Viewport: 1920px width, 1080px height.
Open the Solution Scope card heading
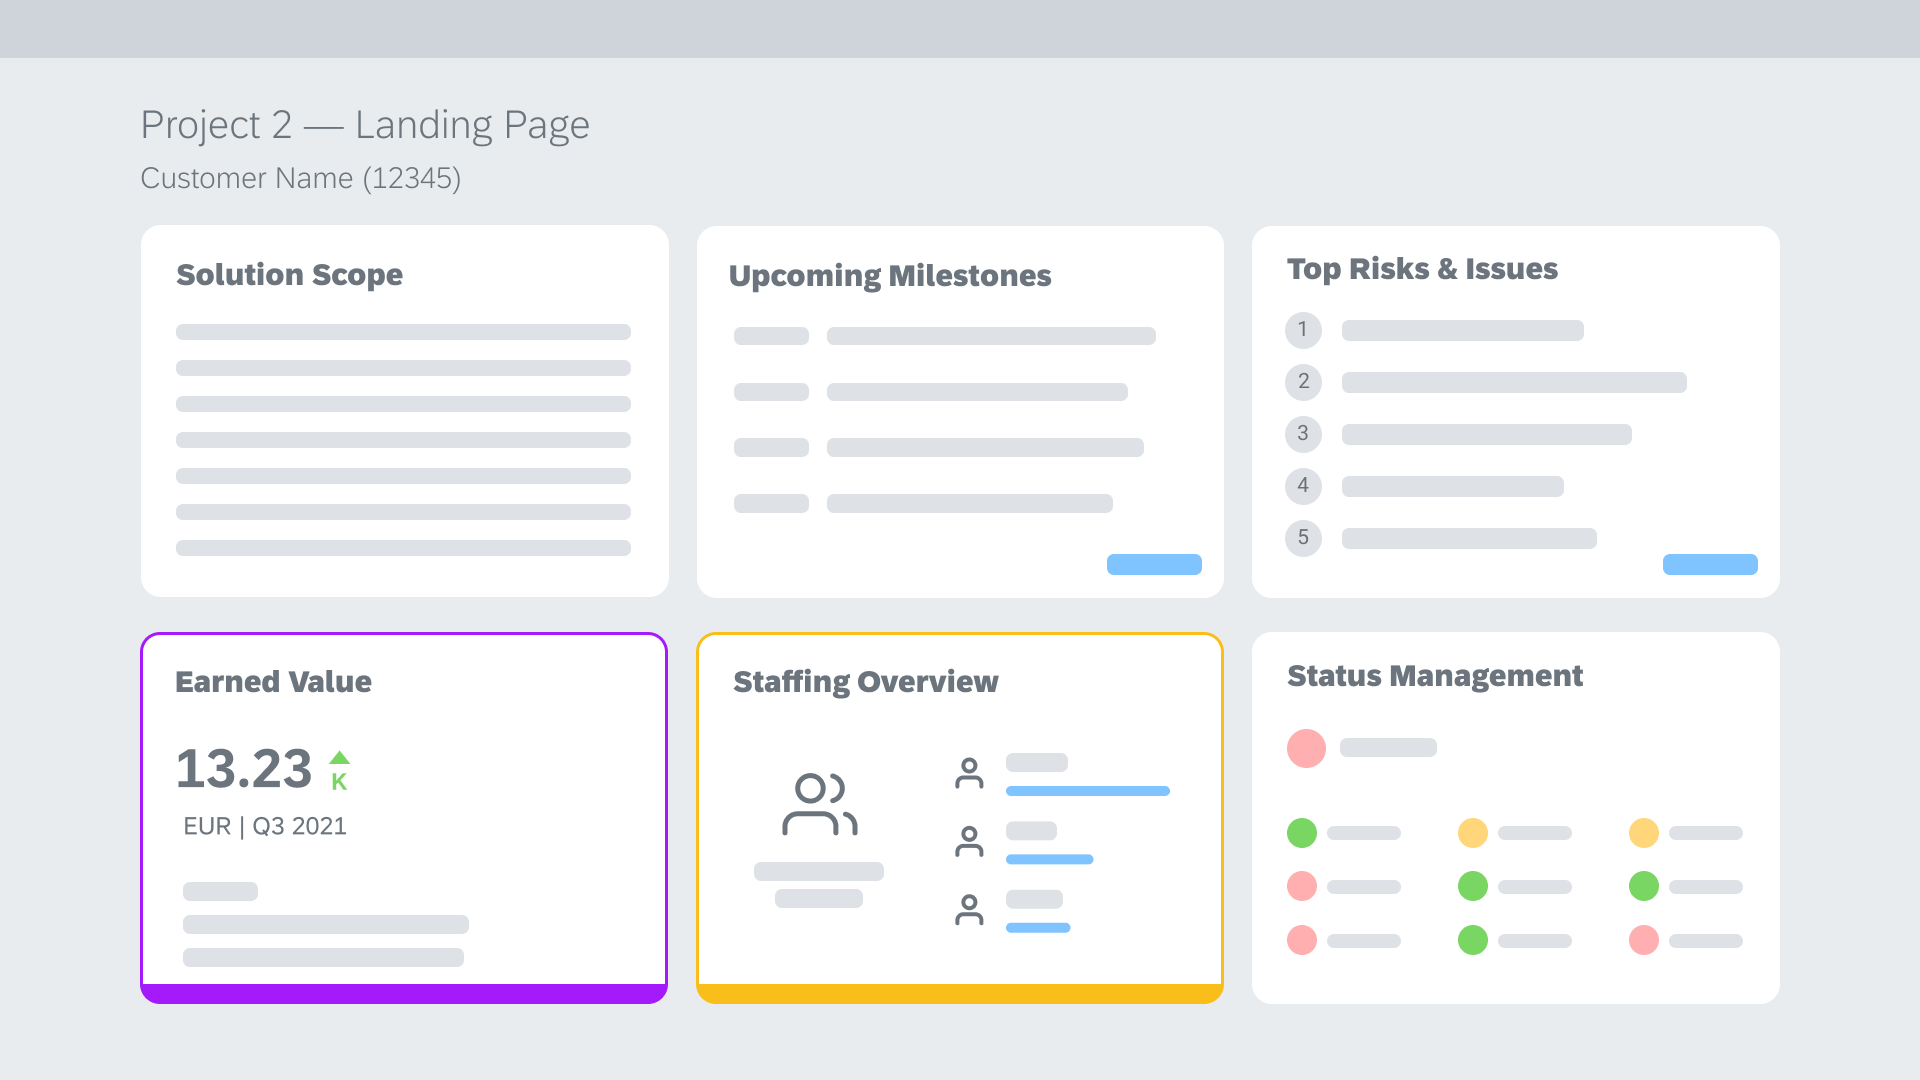[x=289, y=275]
